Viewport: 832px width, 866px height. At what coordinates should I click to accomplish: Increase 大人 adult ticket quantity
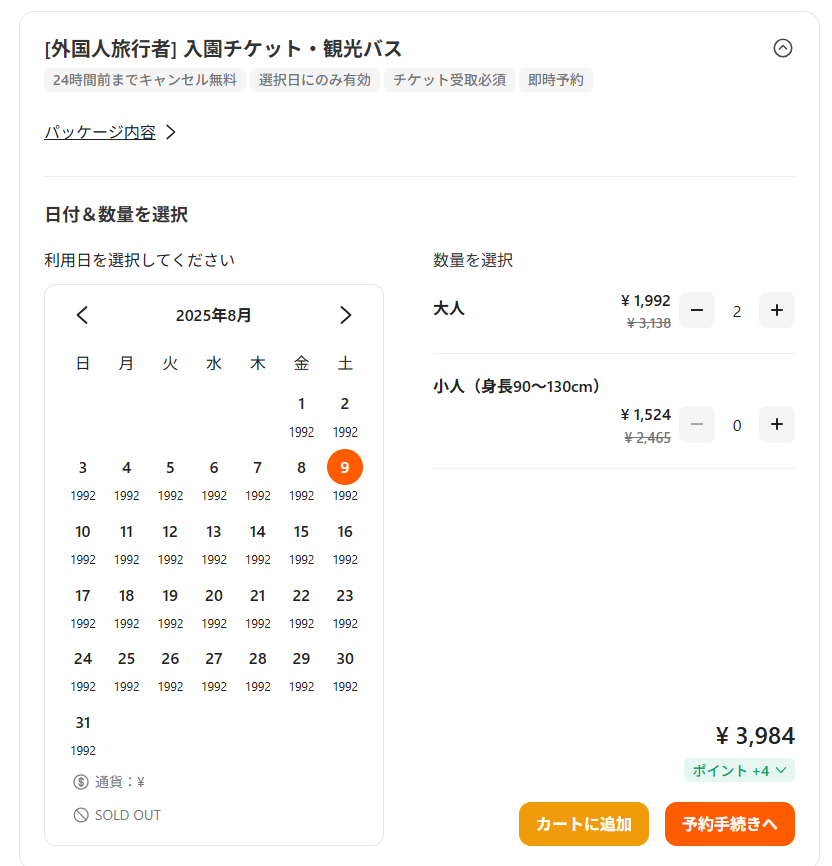[777, 310]
